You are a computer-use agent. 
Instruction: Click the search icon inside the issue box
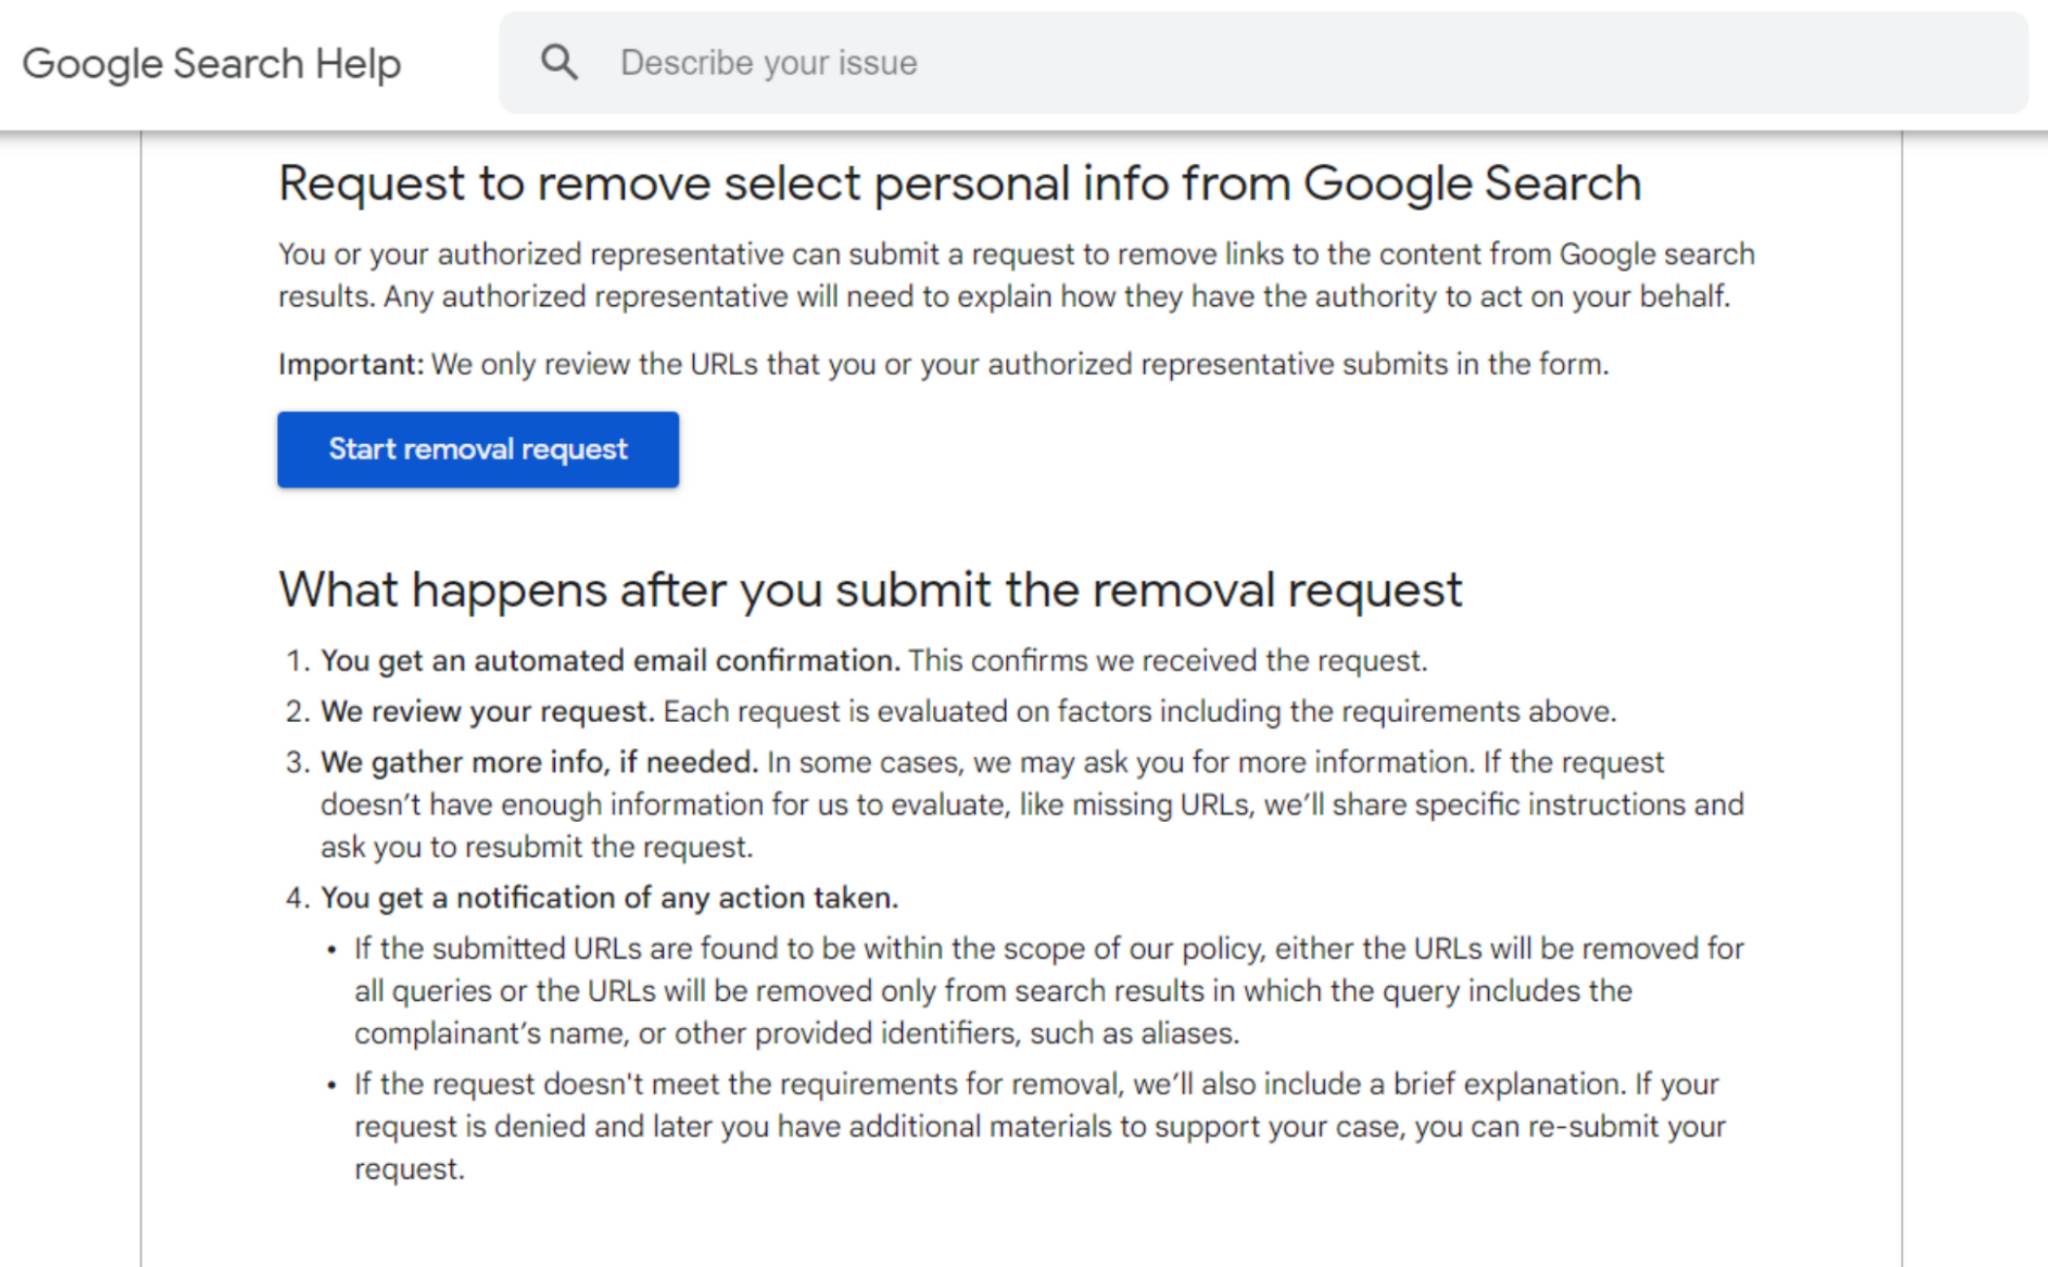(561, 61)
